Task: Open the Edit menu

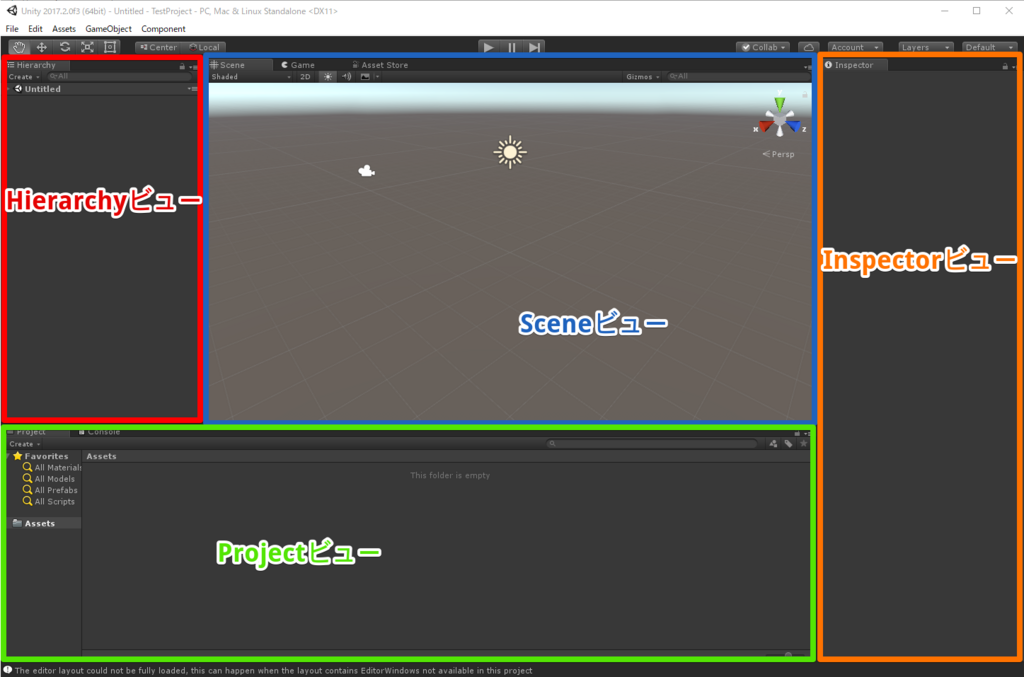Action: 35,29
